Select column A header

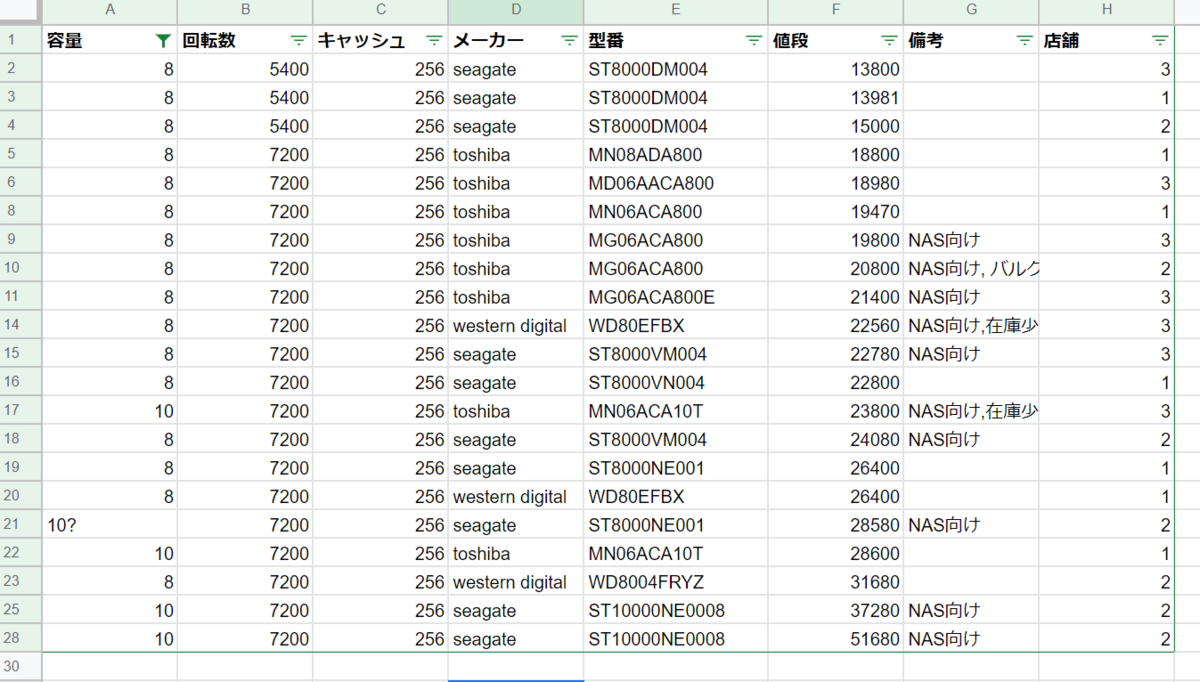[x=110, y=12]
